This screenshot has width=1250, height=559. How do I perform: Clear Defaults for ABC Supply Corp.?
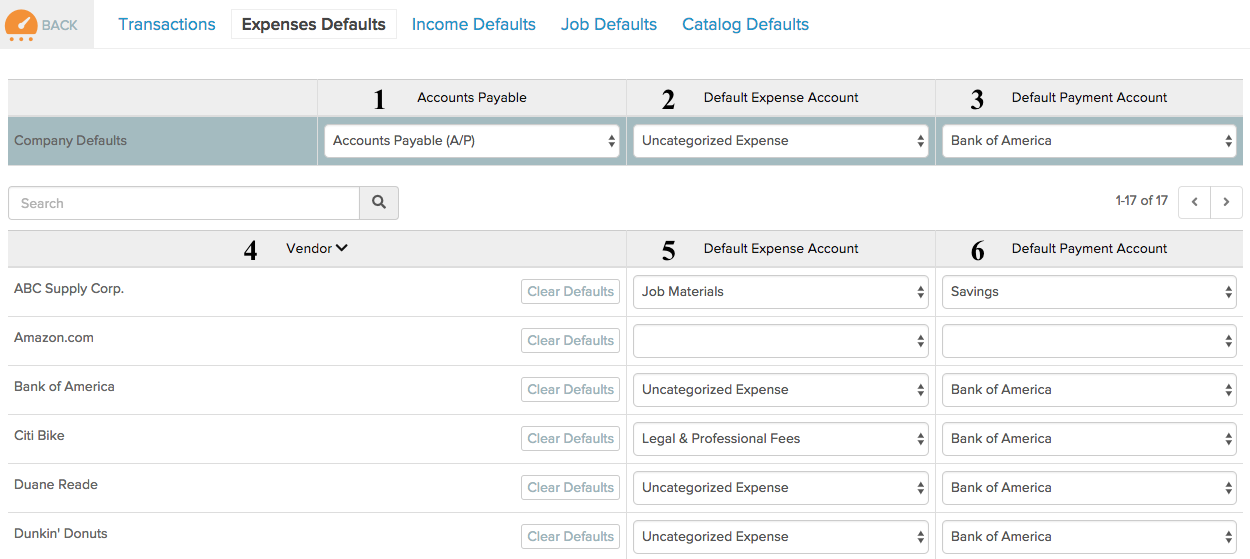(x=570, y=292)
